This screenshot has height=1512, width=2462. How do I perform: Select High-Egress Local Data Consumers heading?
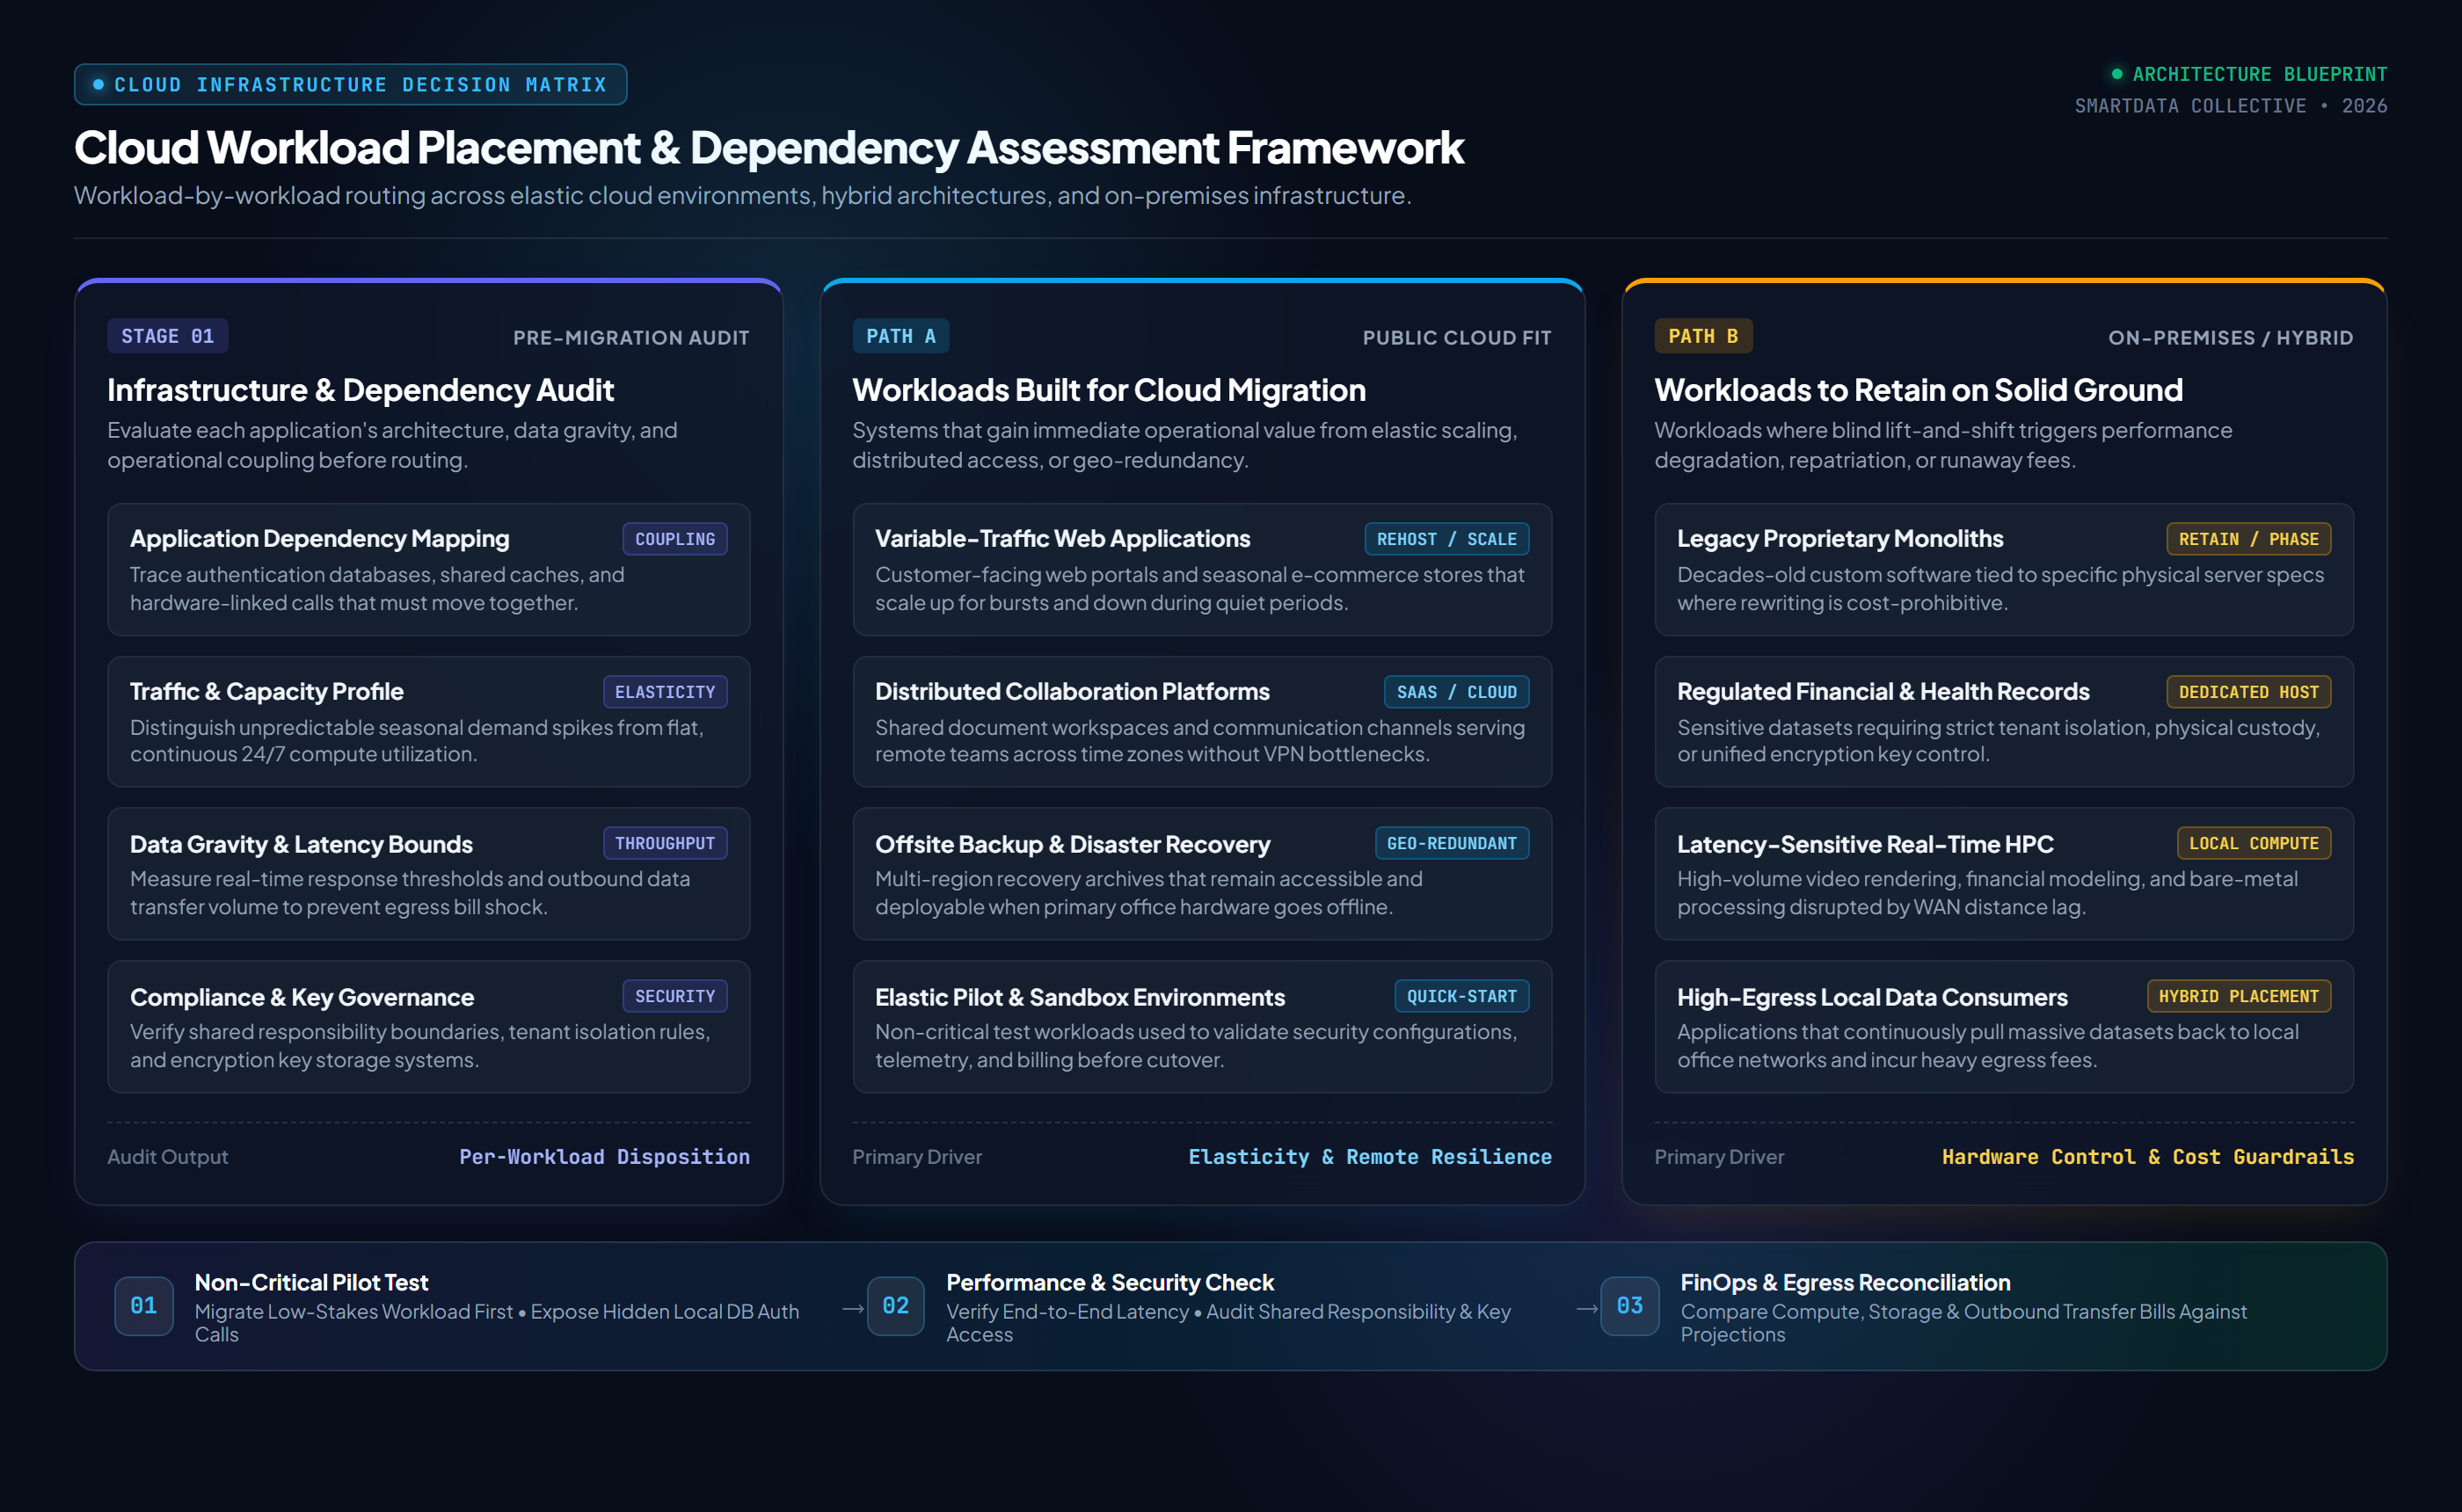(1872, 998)
